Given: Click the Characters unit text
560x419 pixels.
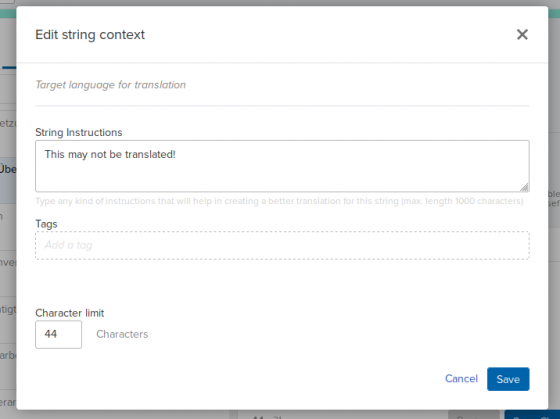Looking at the screenshot, I should [x=122, y=334].
